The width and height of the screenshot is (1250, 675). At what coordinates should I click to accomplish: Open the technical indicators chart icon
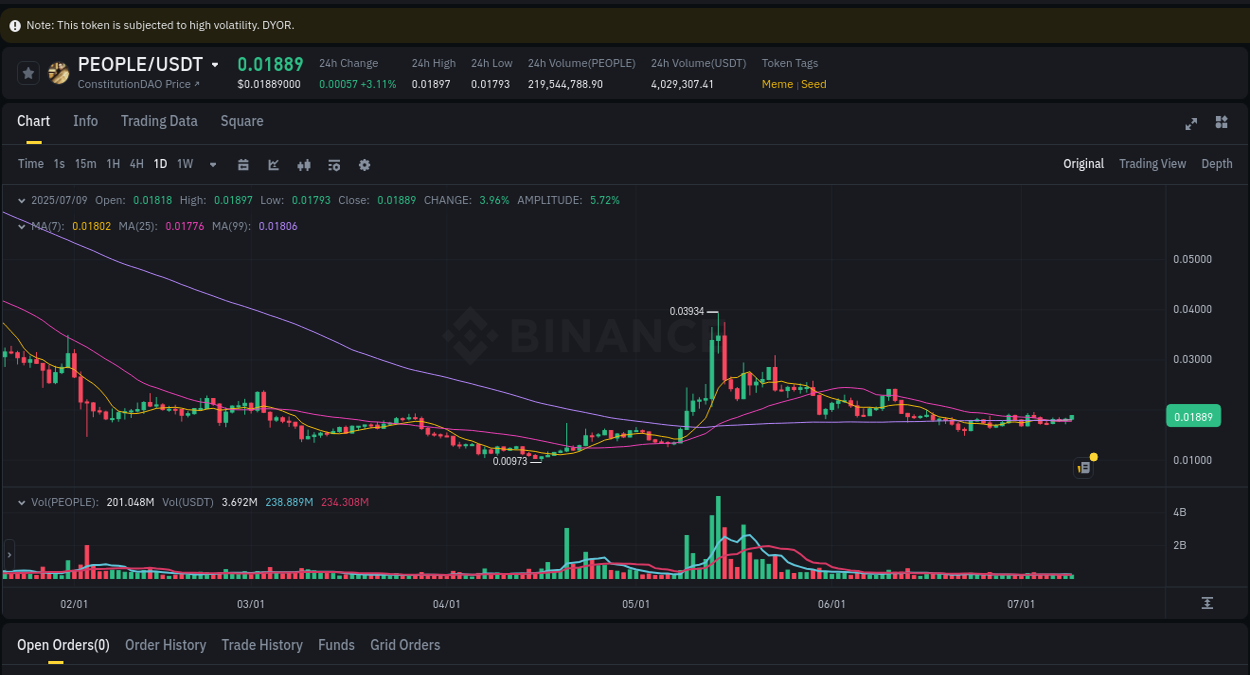273,164
